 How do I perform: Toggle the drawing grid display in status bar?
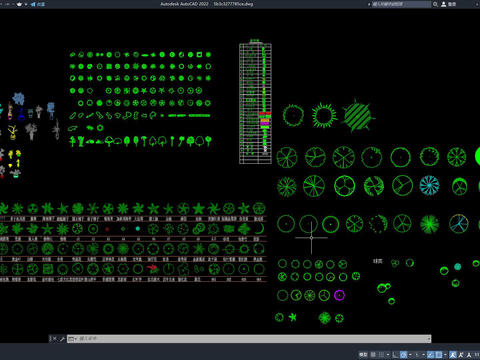click(x=373, y=355)
